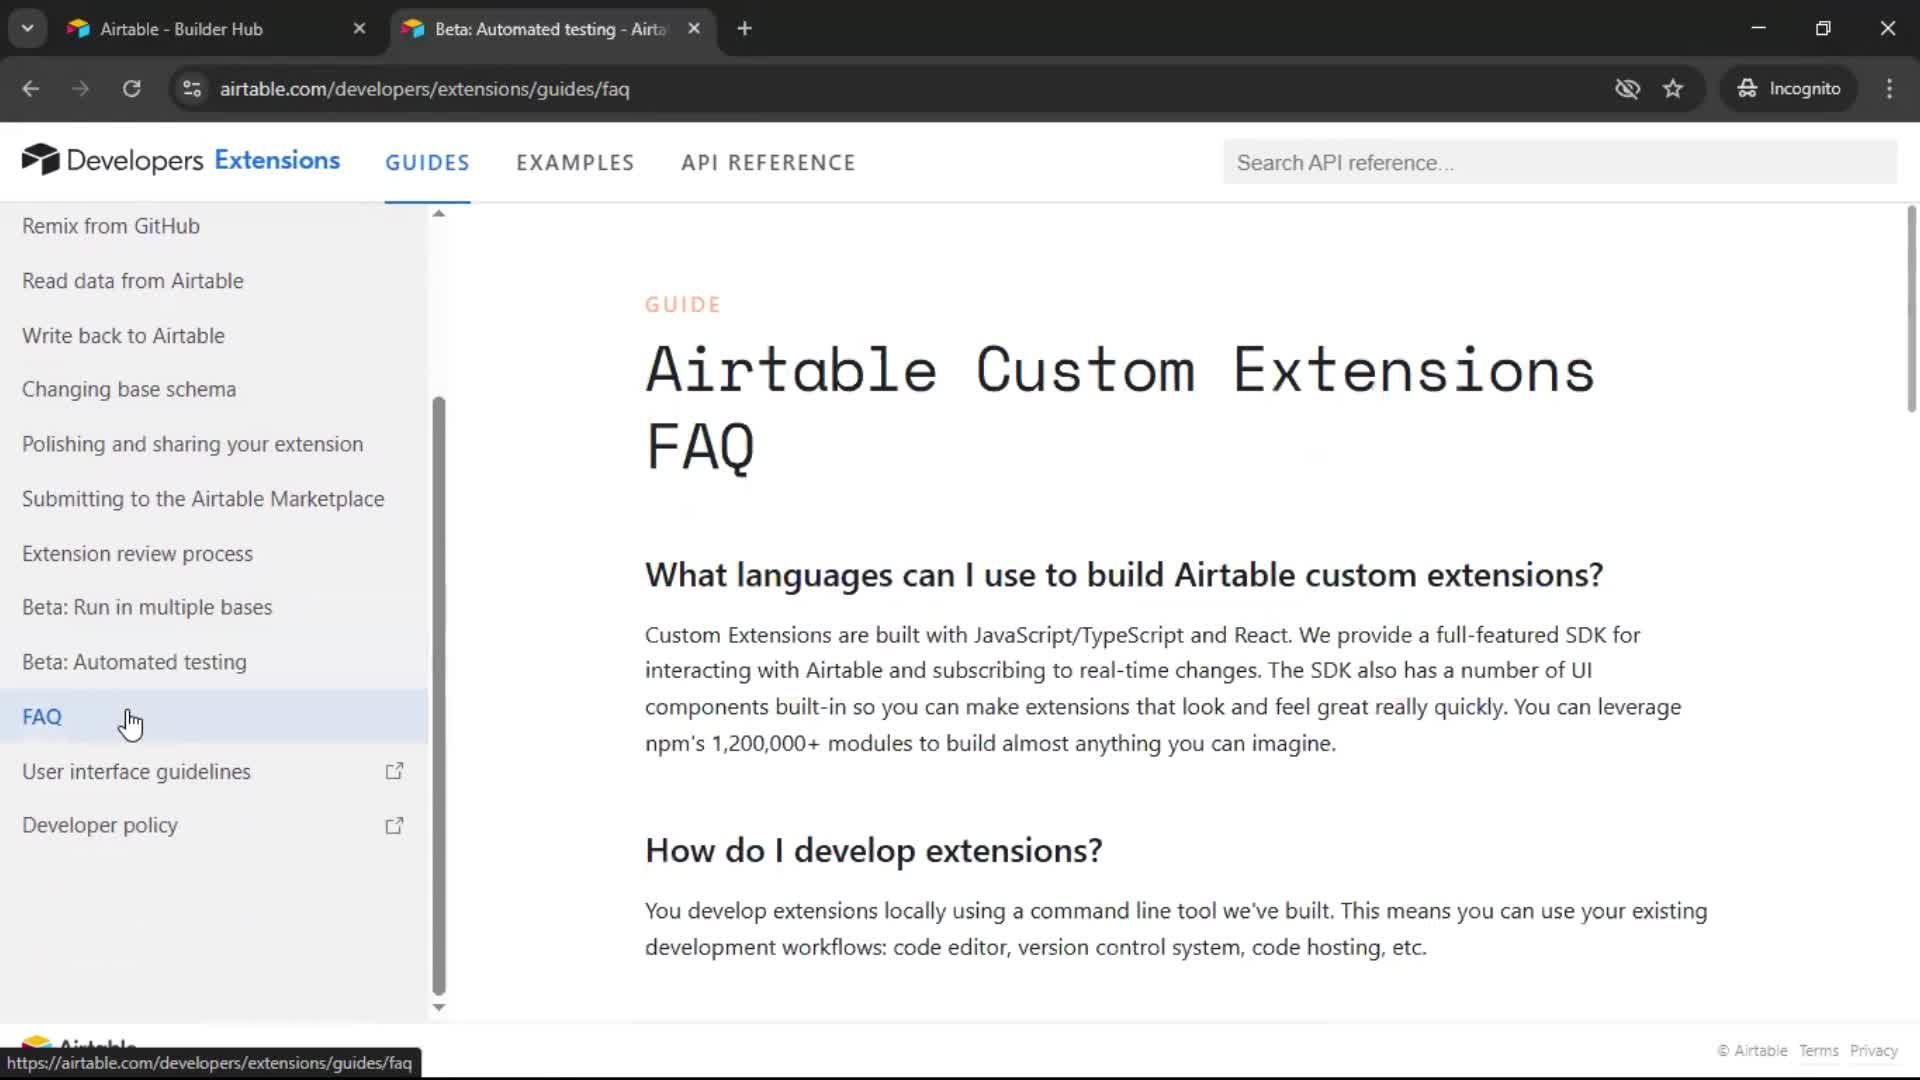Select FAQ in the sidebar
1920x1080 pixels.
[x=214, y=716]
